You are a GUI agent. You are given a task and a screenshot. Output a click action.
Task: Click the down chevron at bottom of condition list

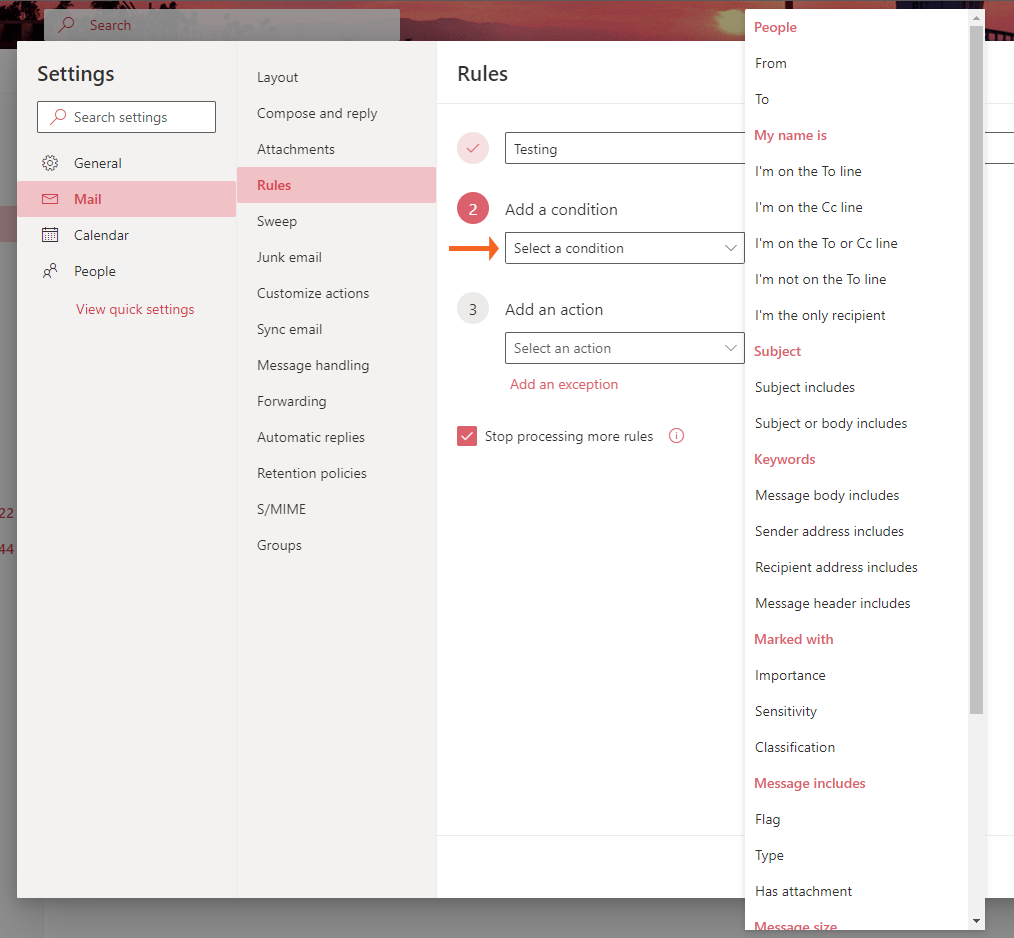click(976, 920)
